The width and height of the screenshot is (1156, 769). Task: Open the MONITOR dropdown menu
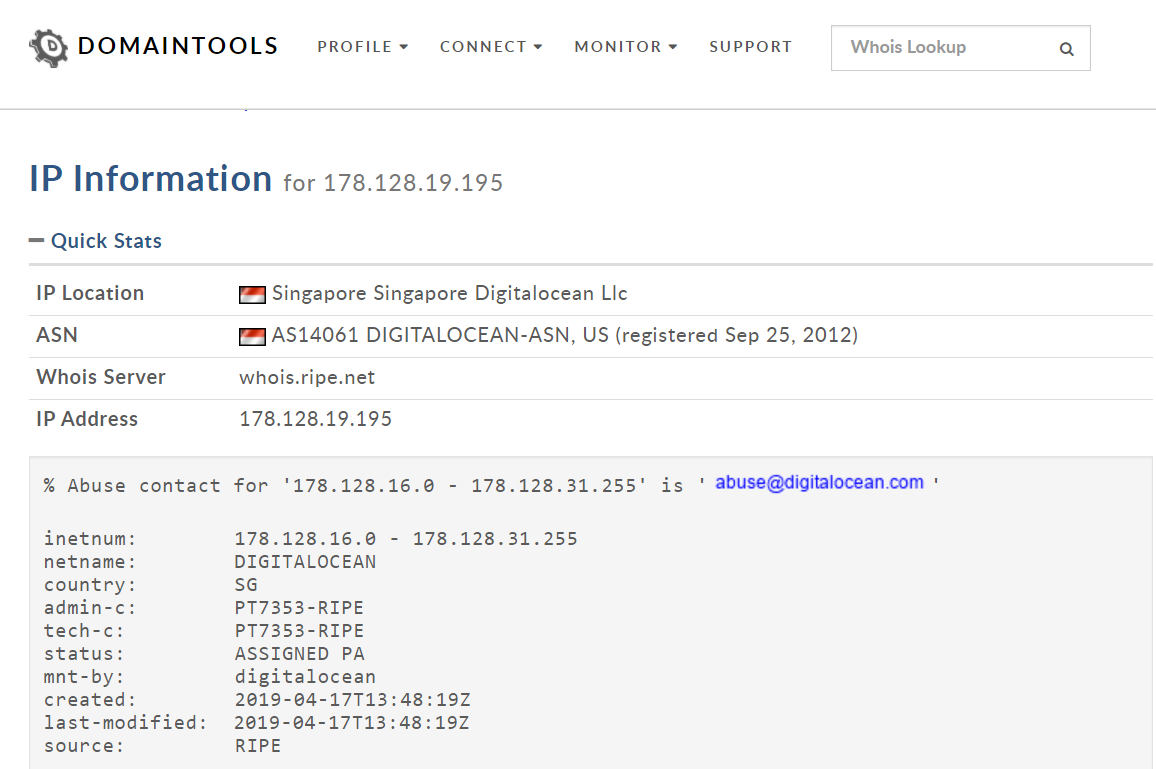[625, 47]
